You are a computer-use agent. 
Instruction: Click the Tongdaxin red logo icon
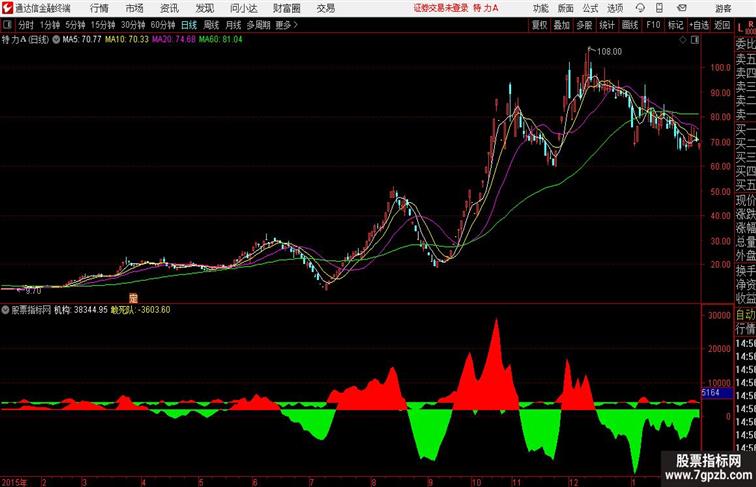pyautogui.click(x=7, y=8)
